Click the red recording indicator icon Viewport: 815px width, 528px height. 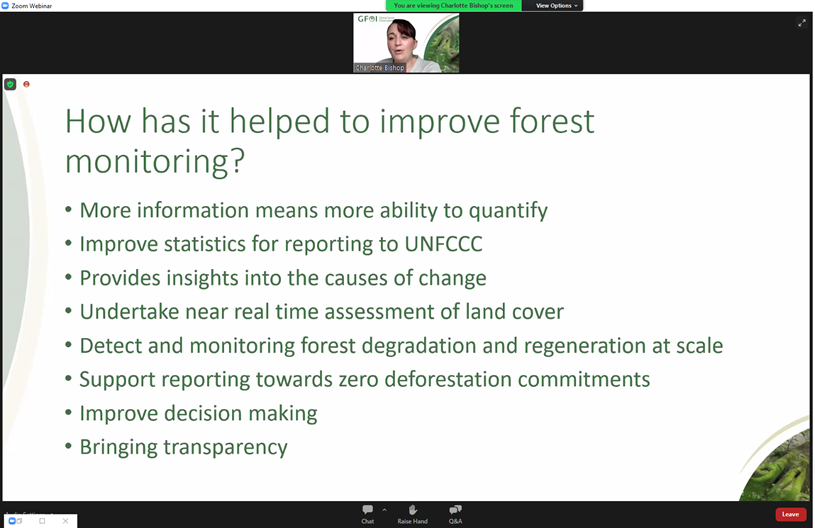coord(27,84)
